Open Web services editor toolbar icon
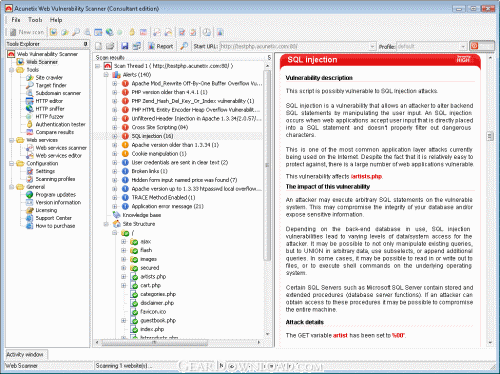This screenshot has width=500, height=374. coord(169,32)
